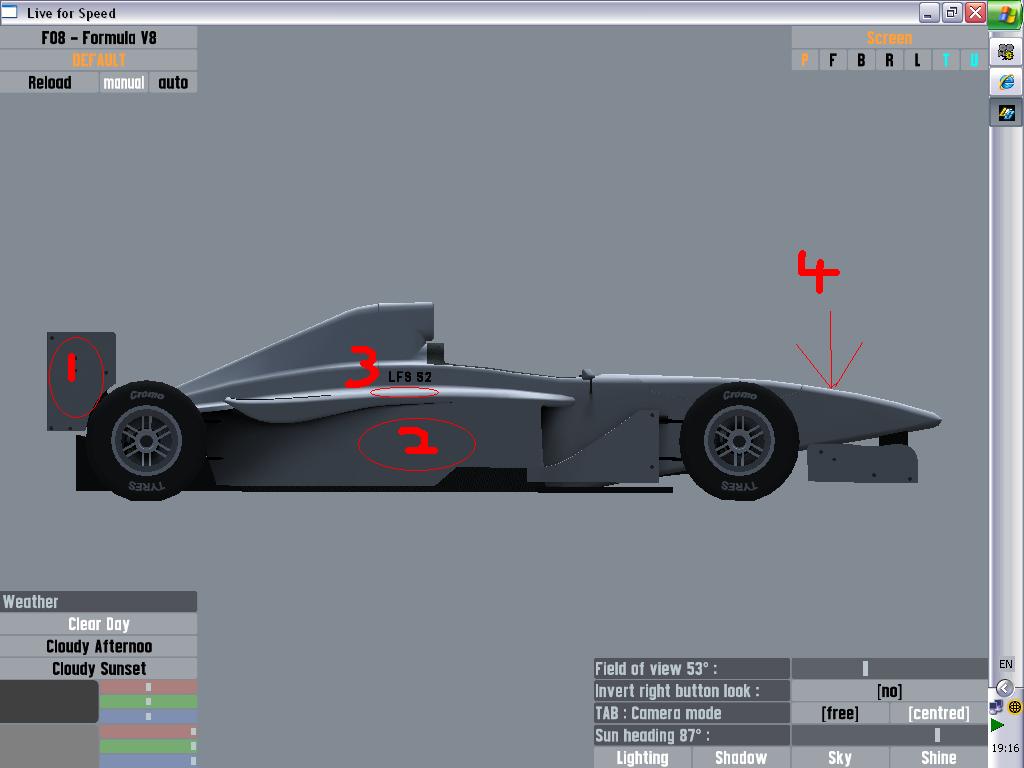Set camera mode to [centred]
This screenshot has width=1024, height=768.
point(938,713)
